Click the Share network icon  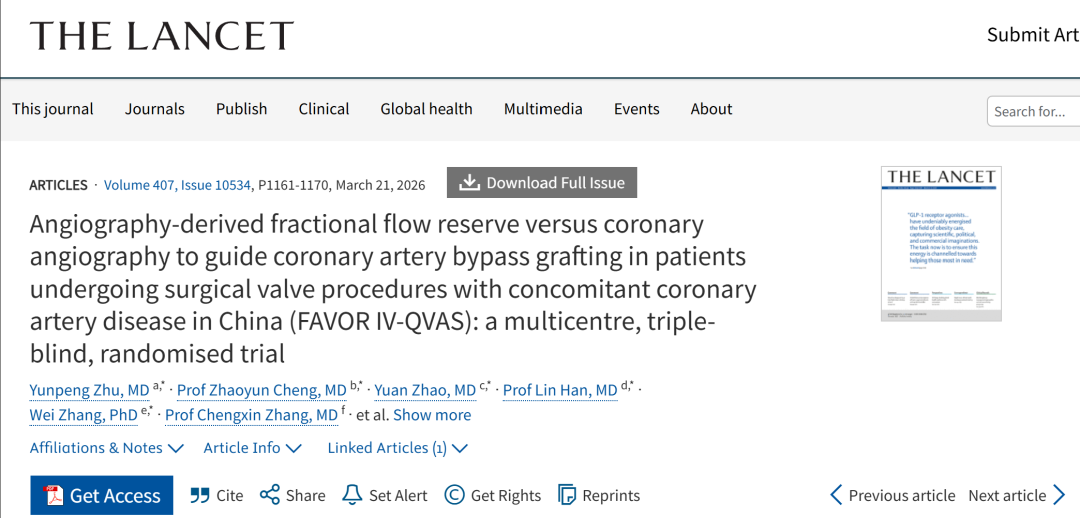269,495
